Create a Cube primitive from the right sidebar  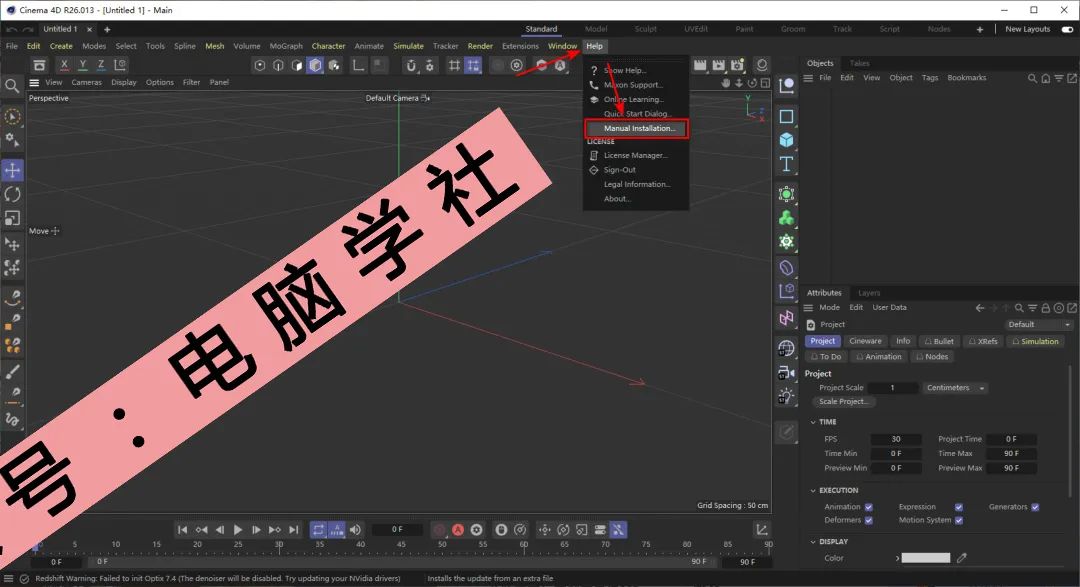tap(787, 140)
